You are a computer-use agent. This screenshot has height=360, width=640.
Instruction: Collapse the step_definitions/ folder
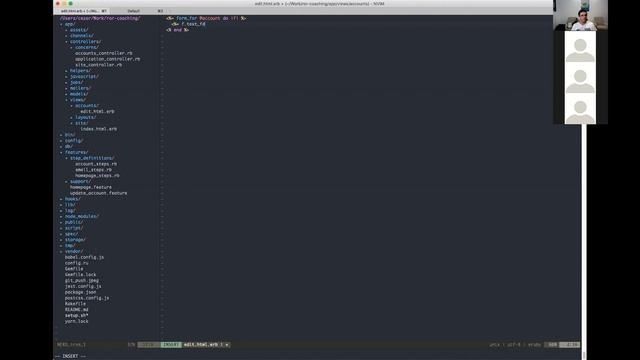91,158
